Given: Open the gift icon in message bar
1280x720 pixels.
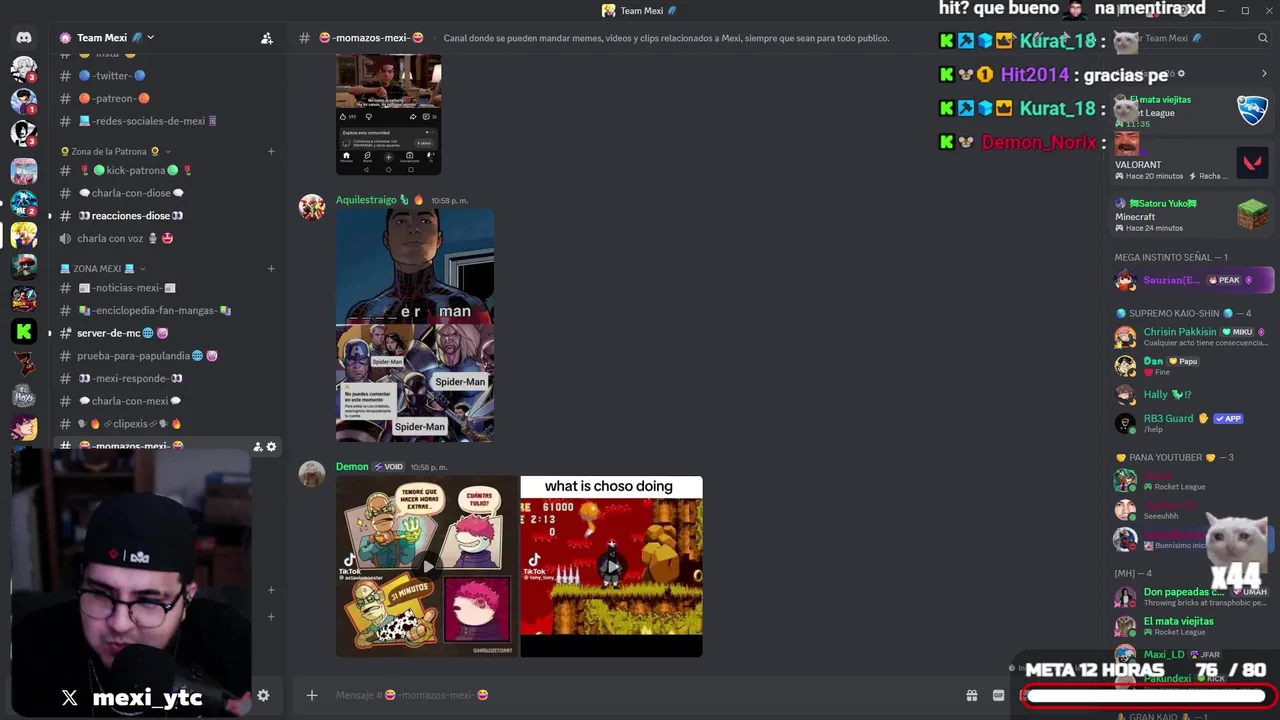Looking at the screenshot, I should coord(971,695).
